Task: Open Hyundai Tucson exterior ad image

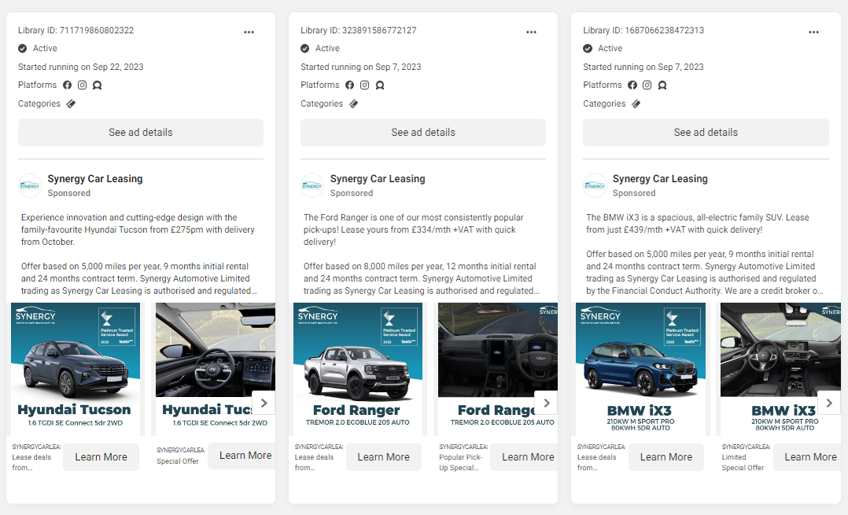Action: pyautogui.click(x=76, y=369)
